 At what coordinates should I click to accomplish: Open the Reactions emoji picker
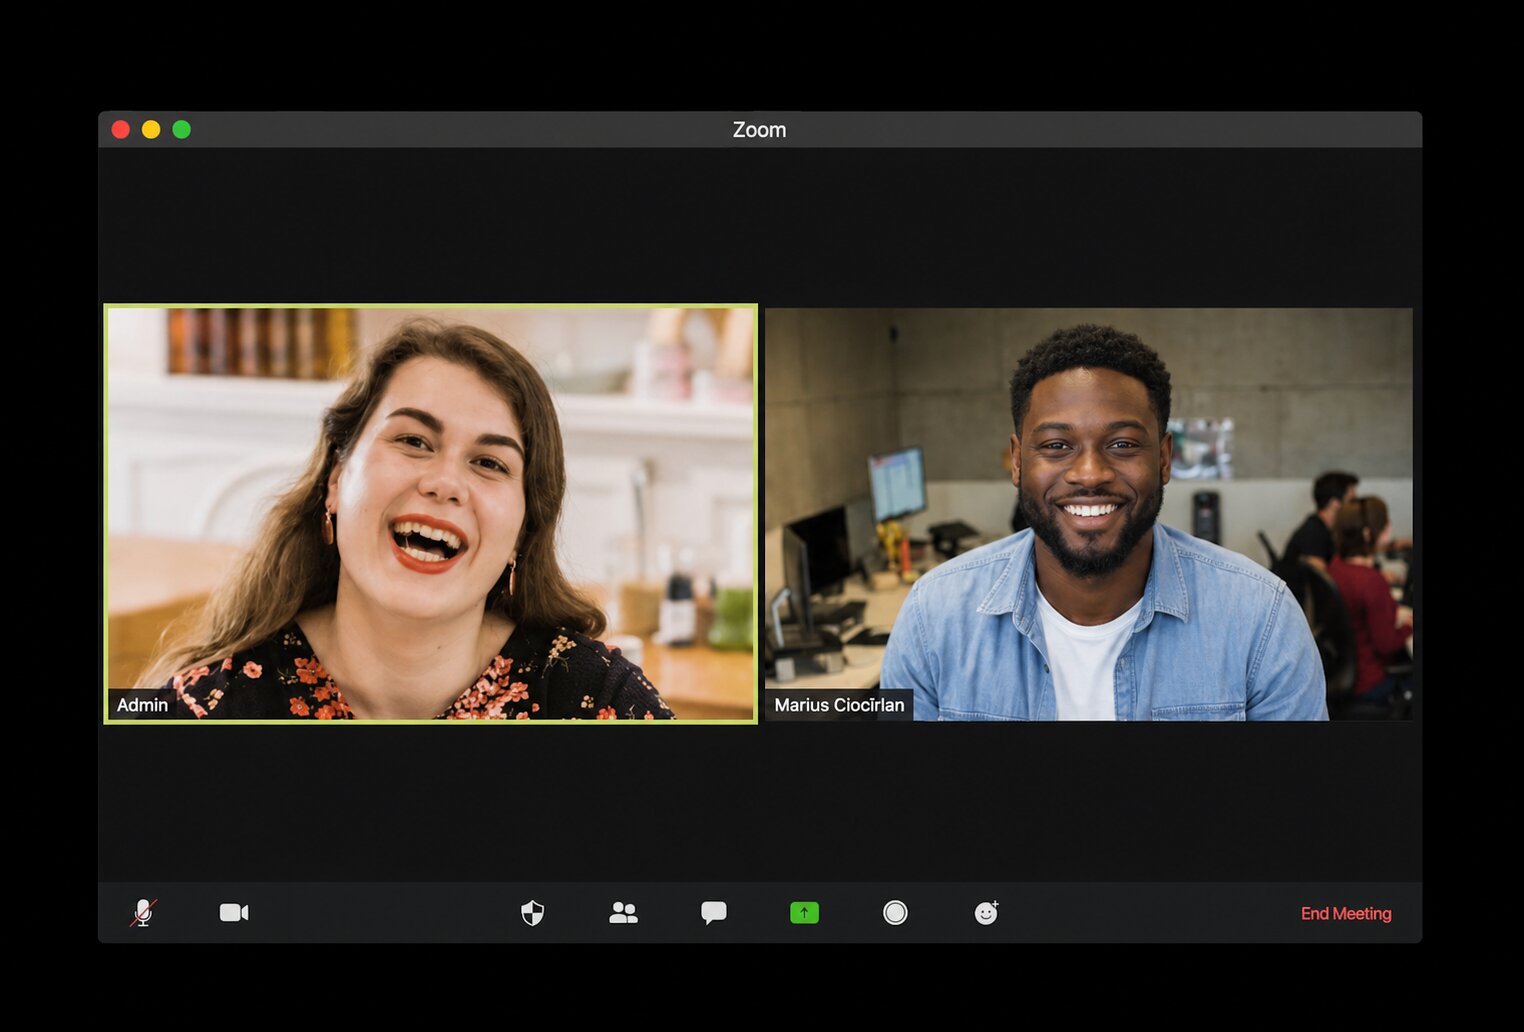986,912
